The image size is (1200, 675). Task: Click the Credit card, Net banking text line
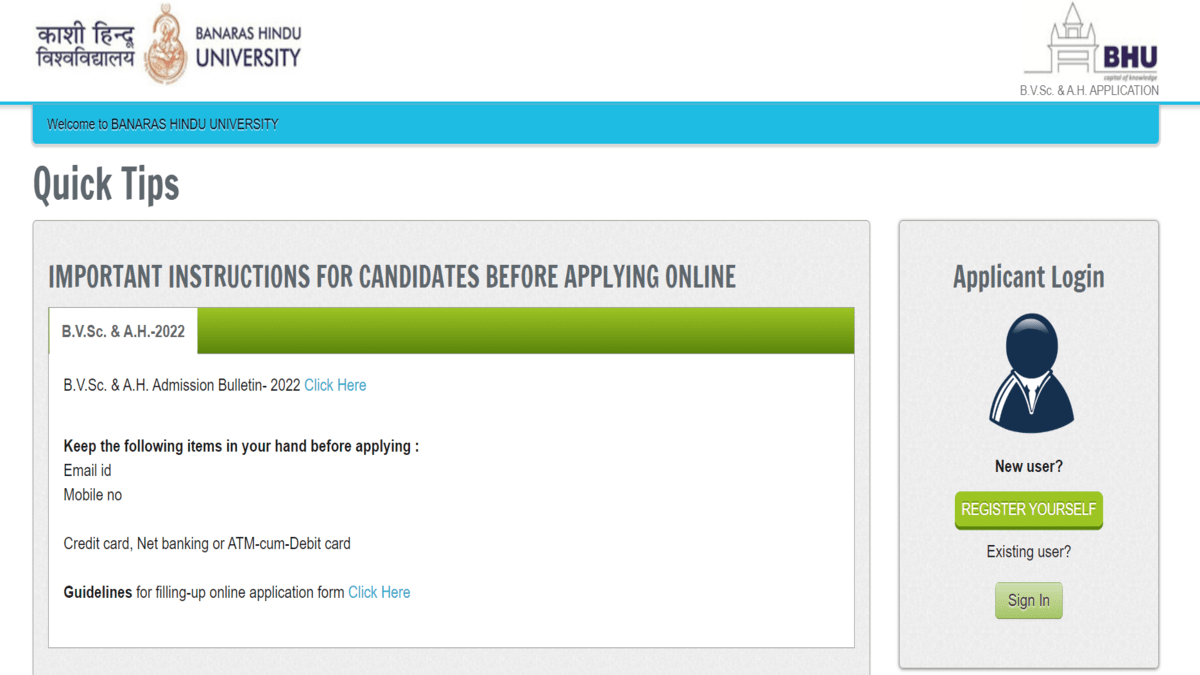point(207,544)
